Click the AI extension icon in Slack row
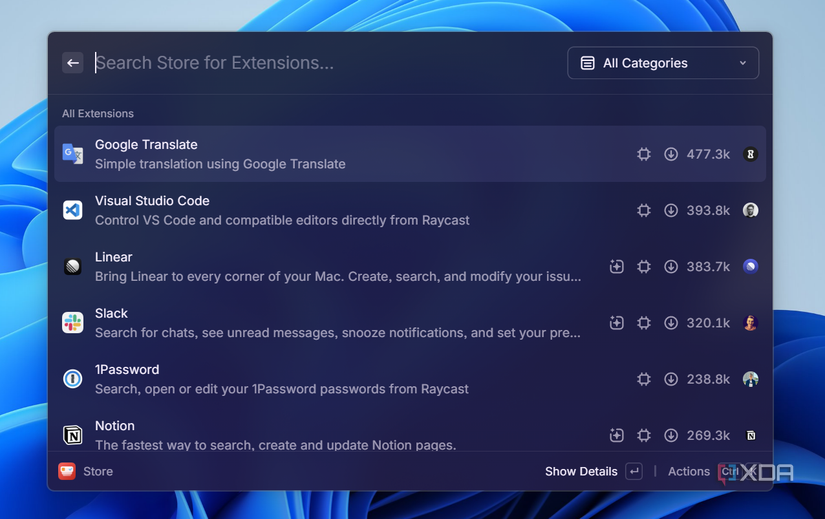This screenshot has height=519, width=825. 617,323
